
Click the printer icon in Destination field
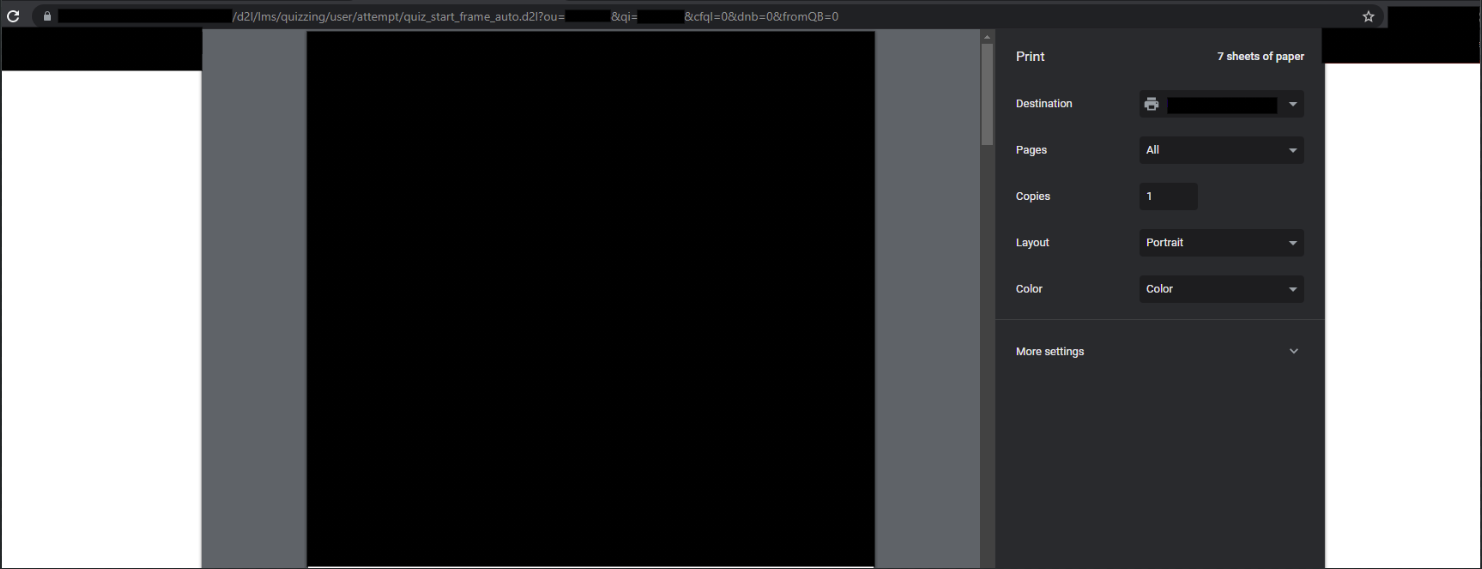point(1152,104)
